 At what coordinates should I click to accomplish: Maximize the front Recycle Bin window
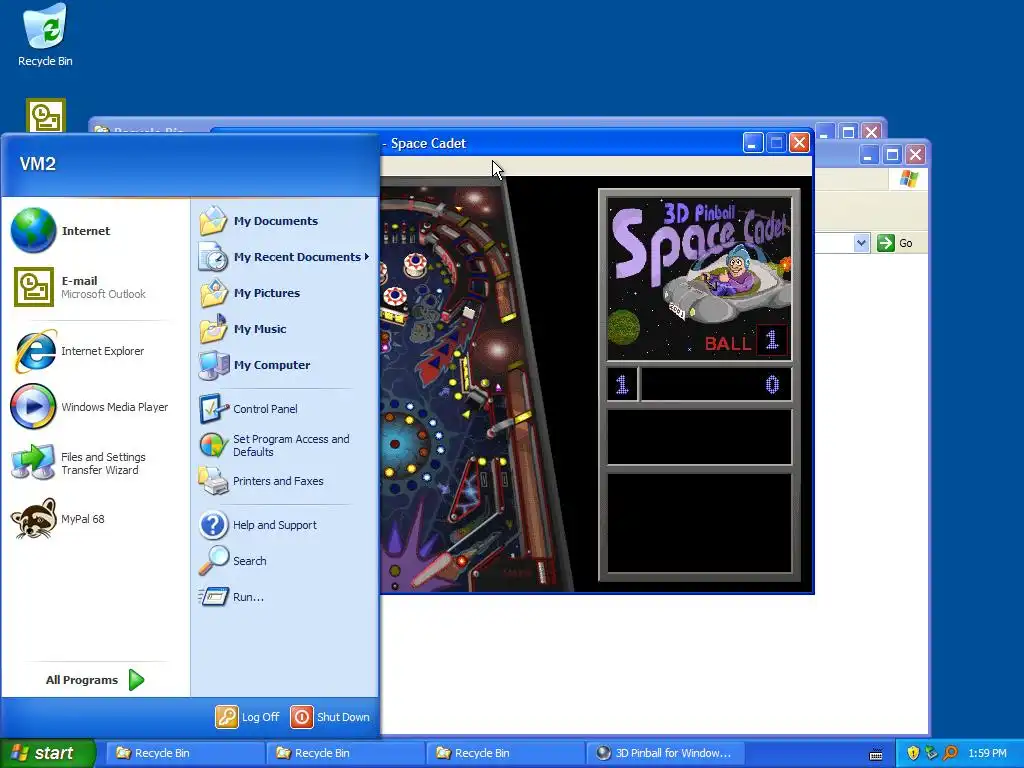[892, 155]
